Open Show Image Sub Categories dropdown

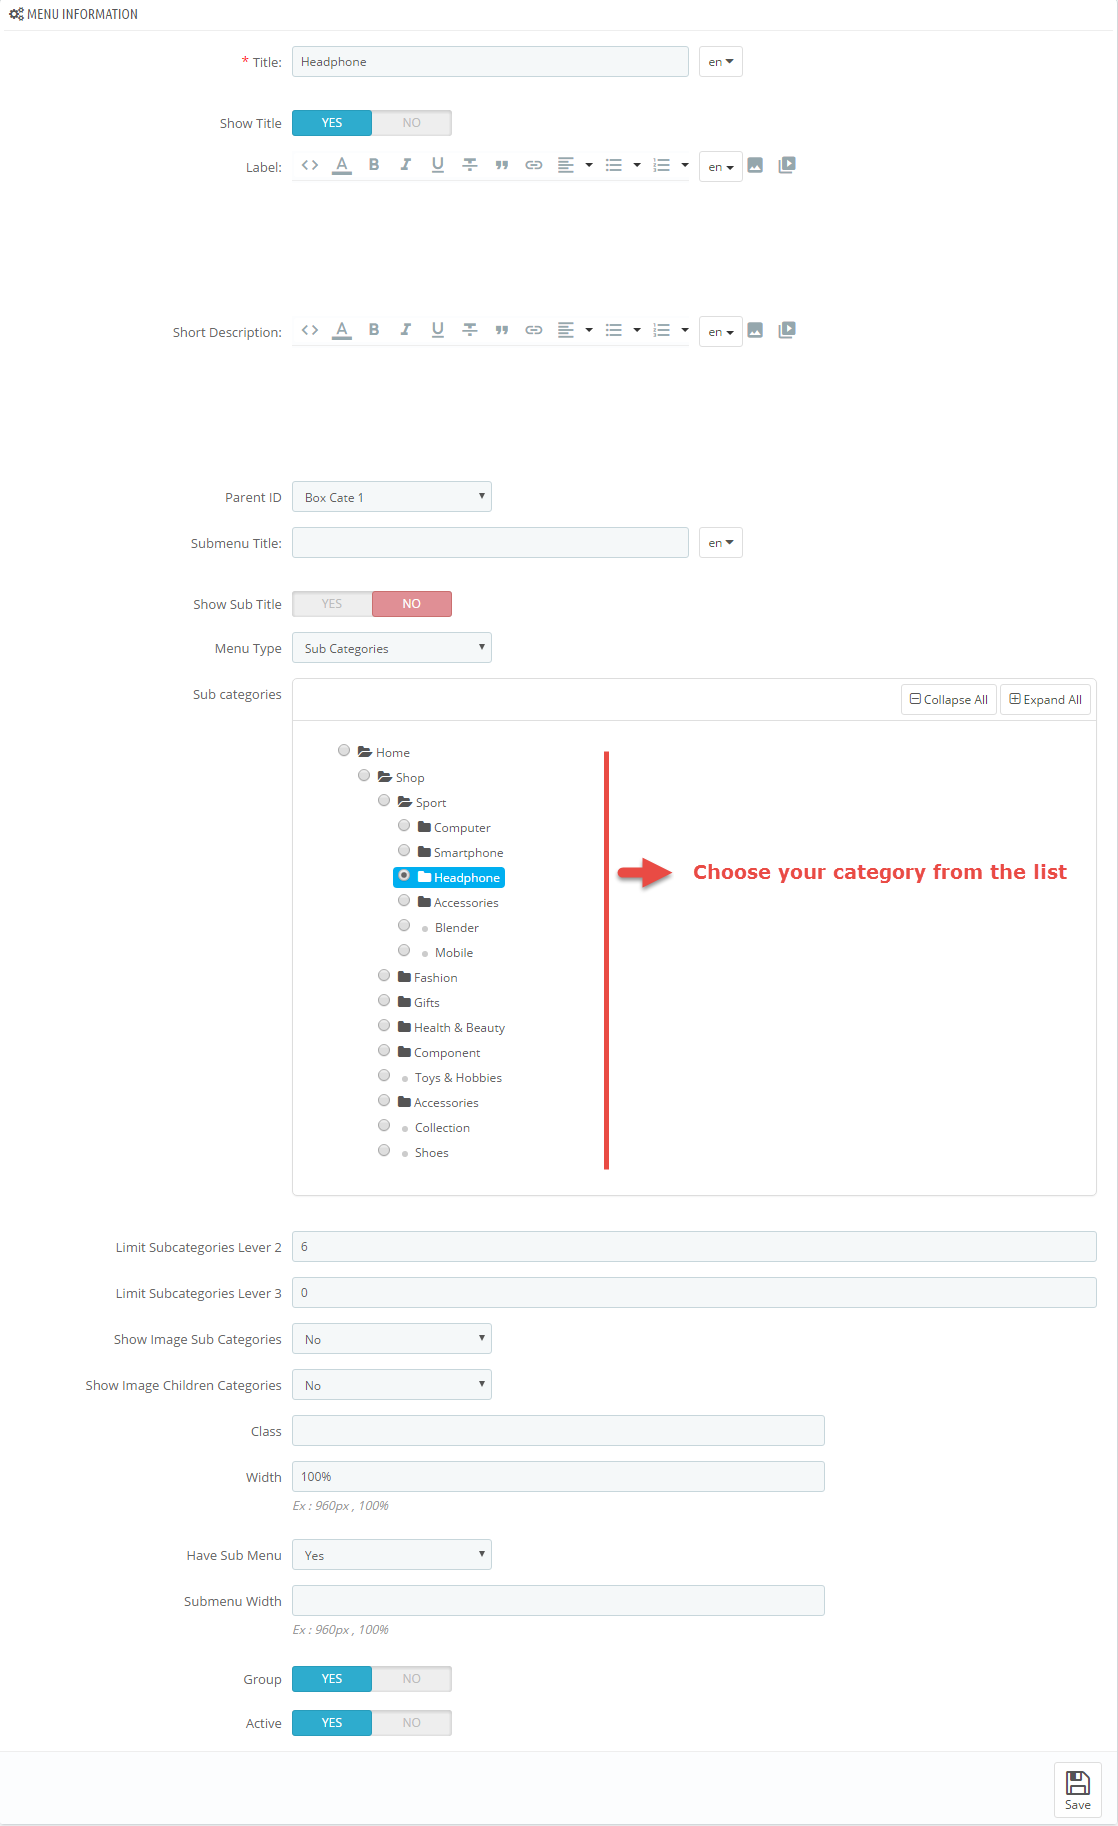(392, 1339)
